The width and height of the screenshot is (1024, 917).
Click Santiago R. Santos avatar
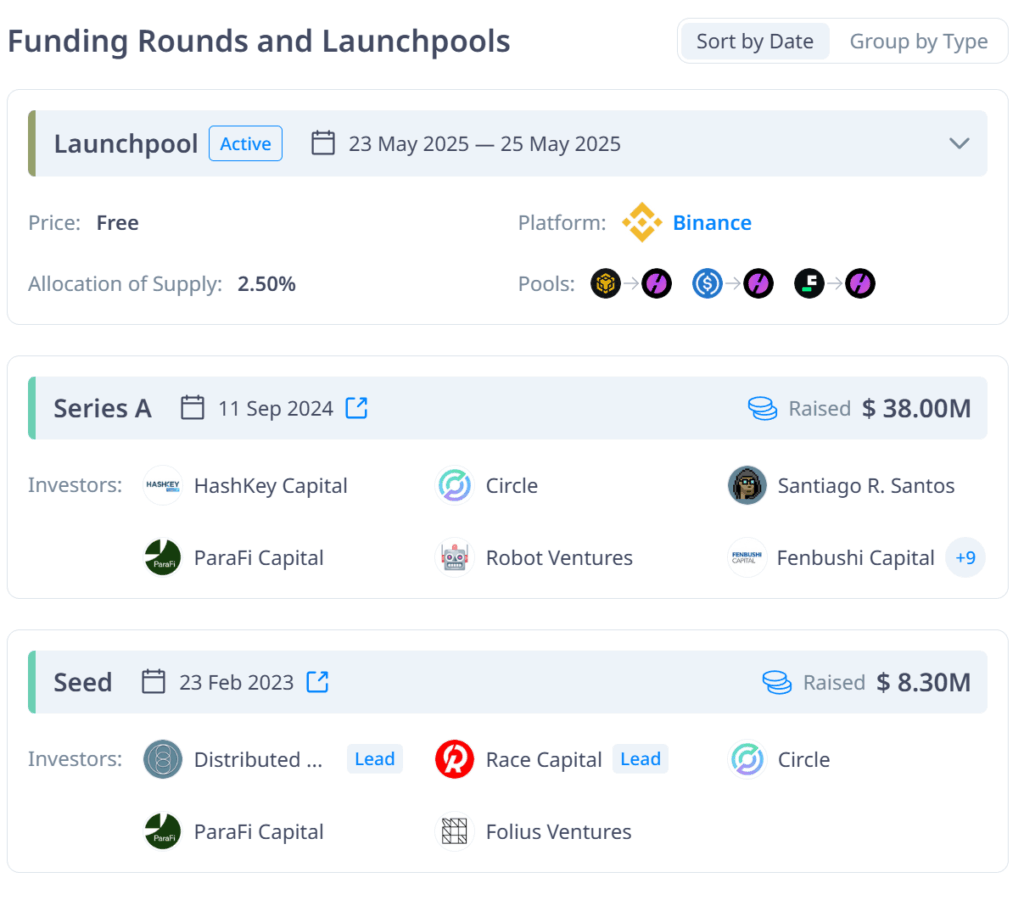pyautogui.click(x=747, y=485)
